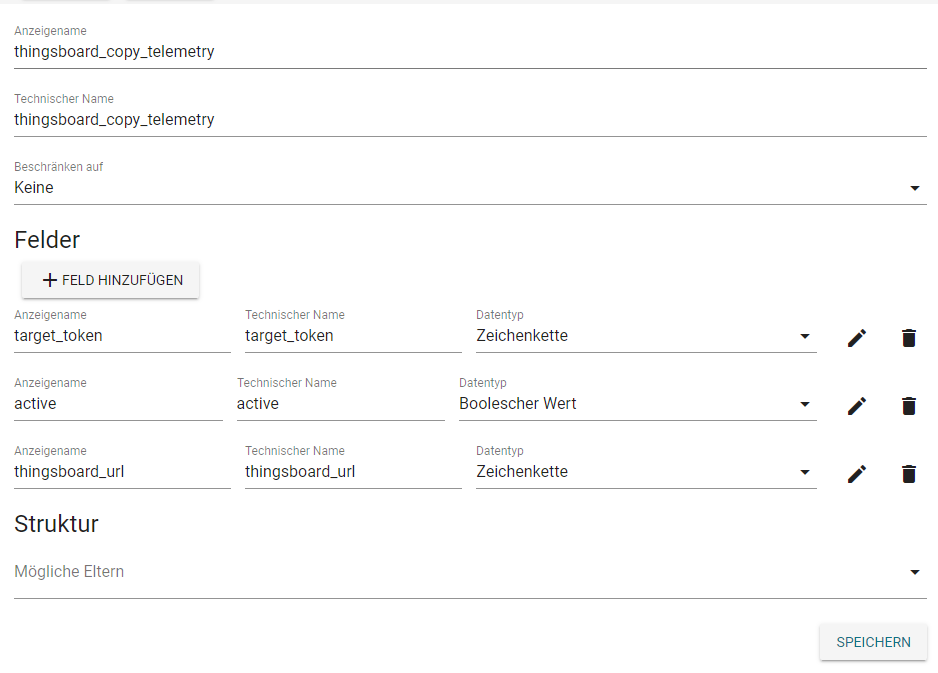Expand Datentyp dropdown for thingsboard_url
Viewport: 938px width, 673px height.
[645, 472]
